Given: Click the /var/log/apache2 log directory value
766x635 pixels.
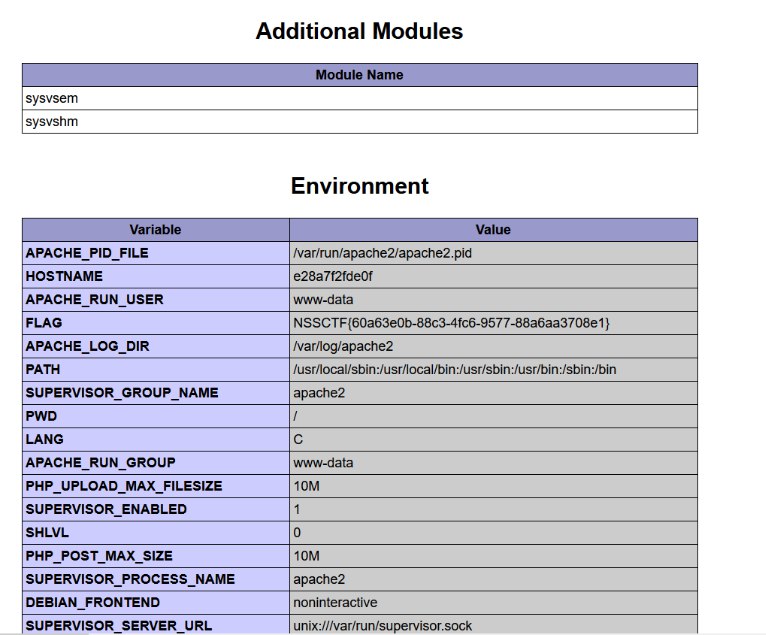Looking at the screenshot, I should pos(343,346).
